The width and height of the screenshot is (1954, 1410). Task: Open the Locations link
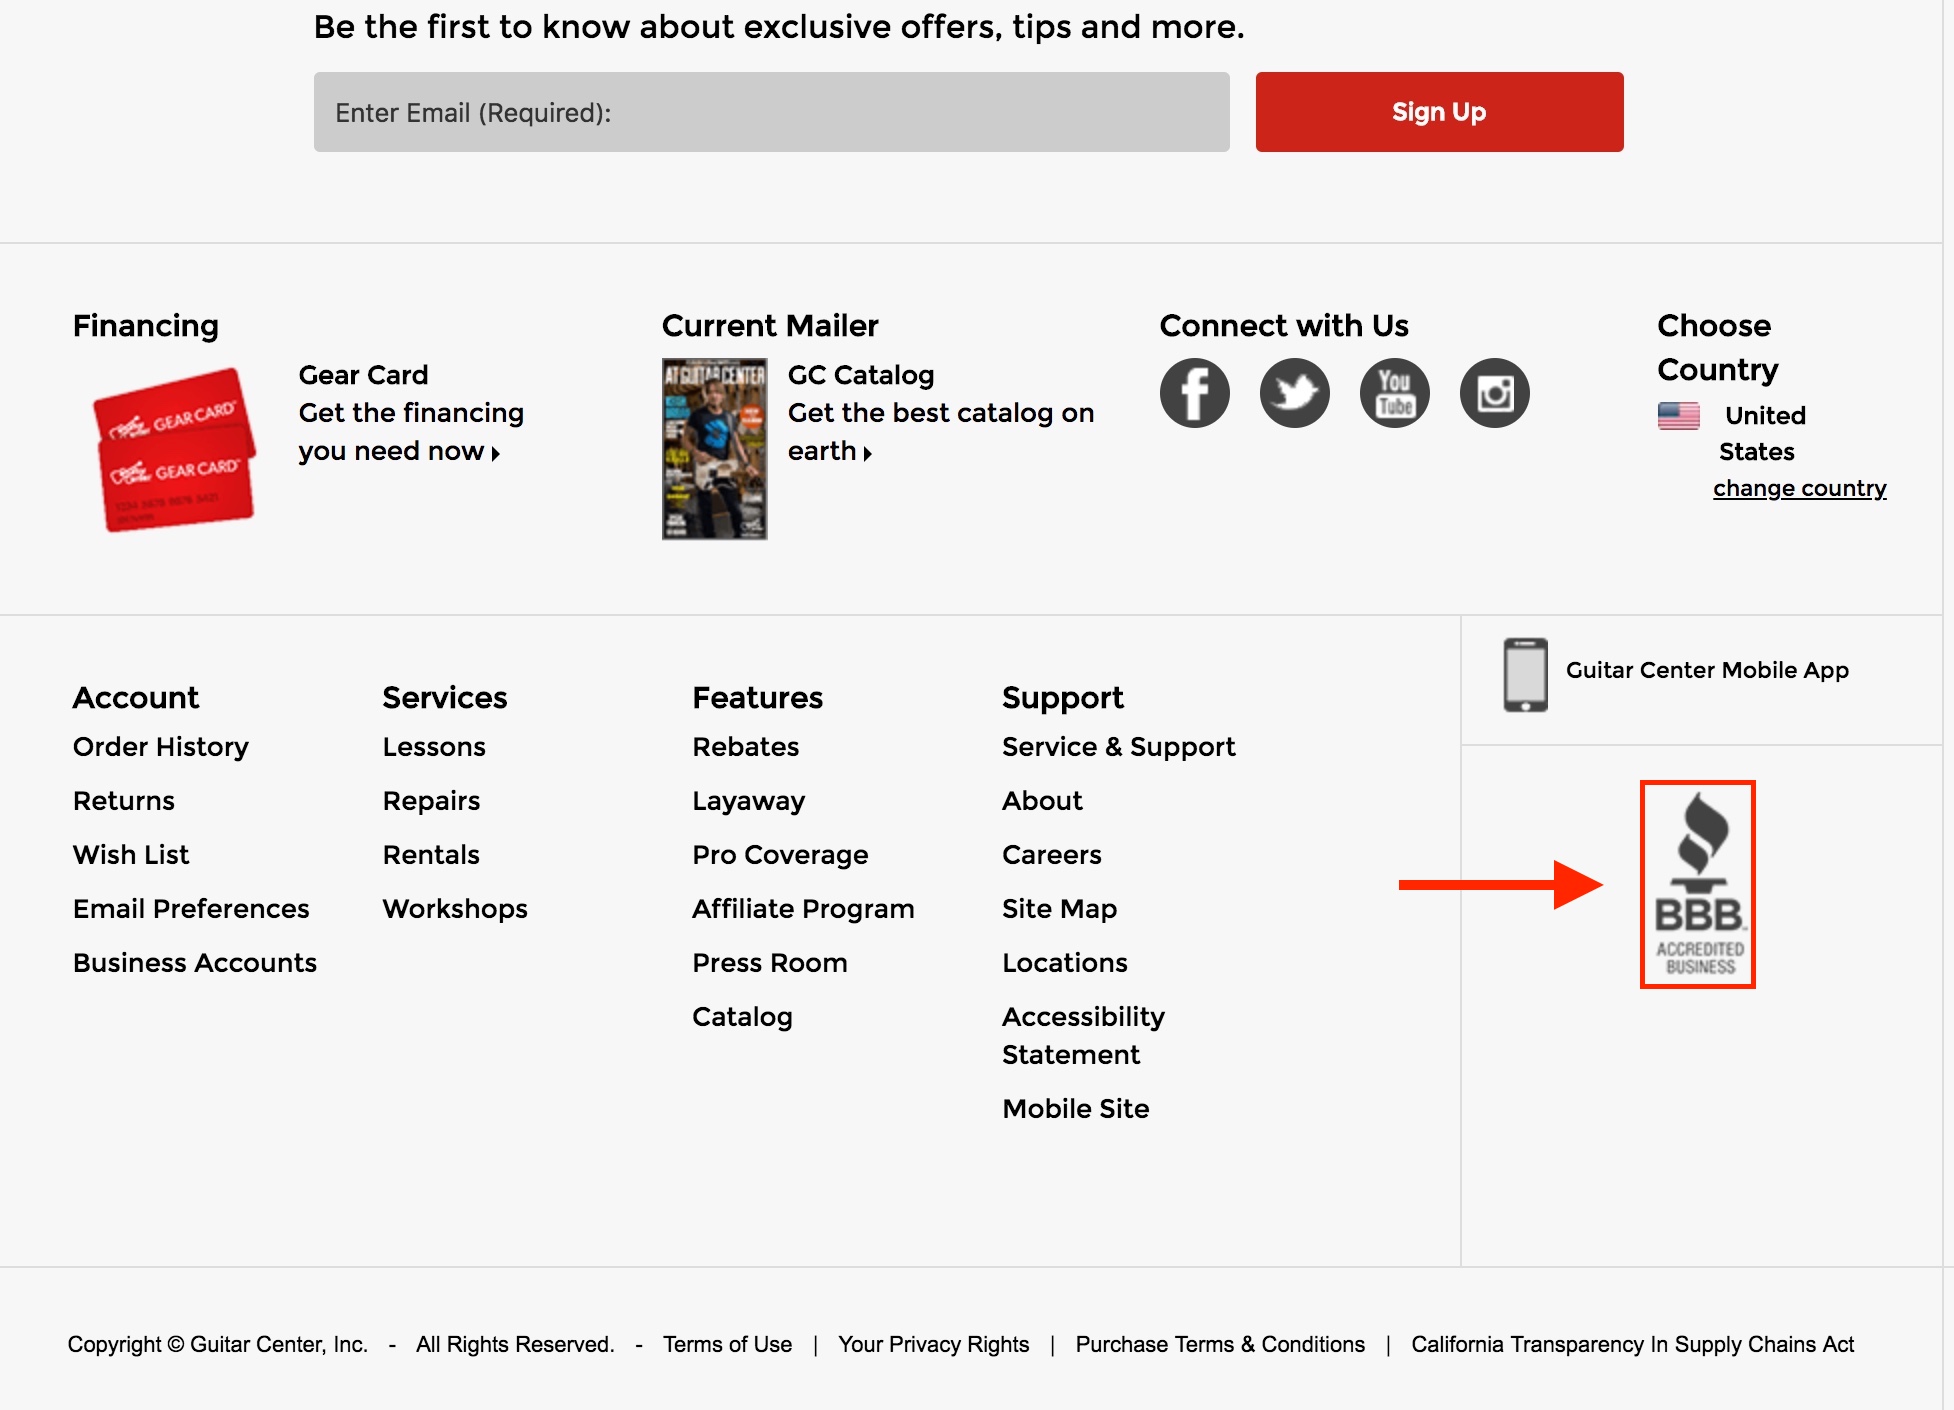click(x=1064, y=963)
